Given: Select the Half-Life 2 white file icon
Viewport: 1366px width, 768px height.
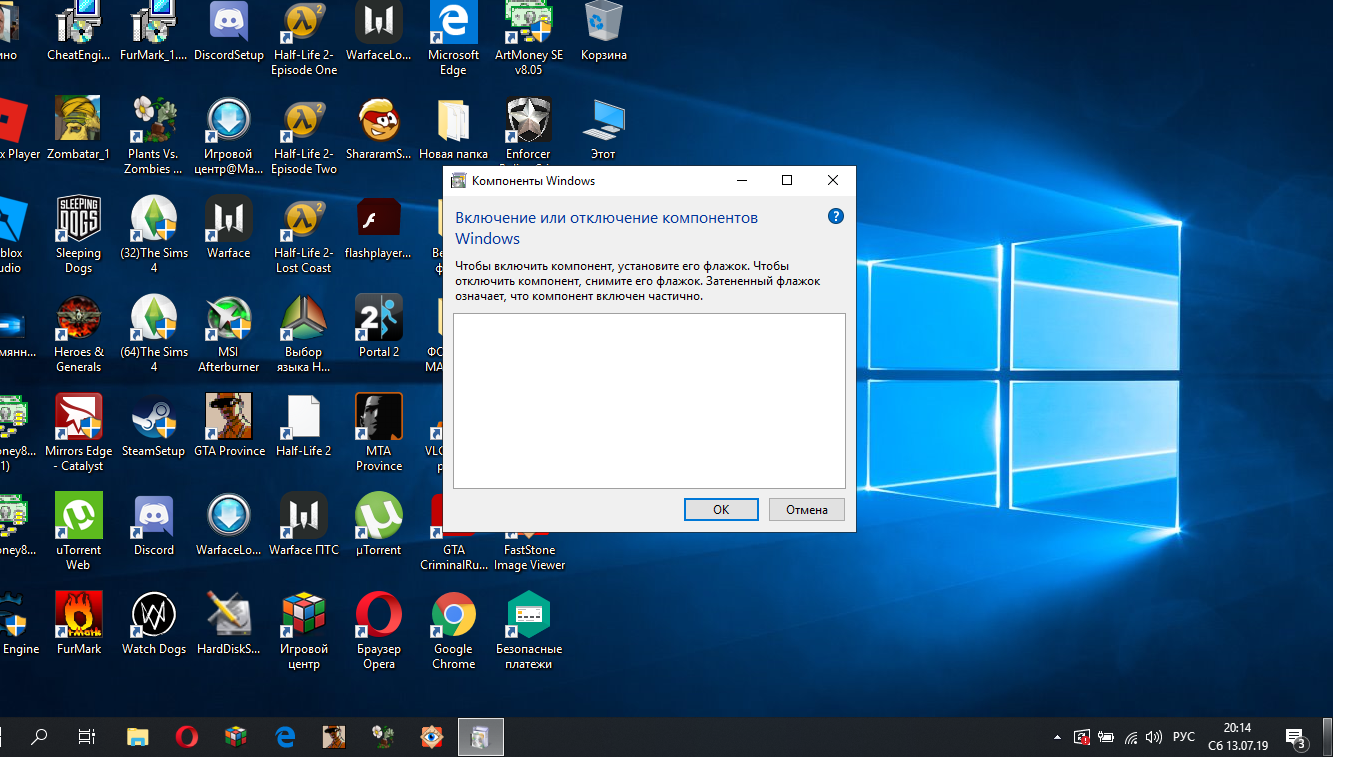Looking at the screenshot, I should (304, 426).
